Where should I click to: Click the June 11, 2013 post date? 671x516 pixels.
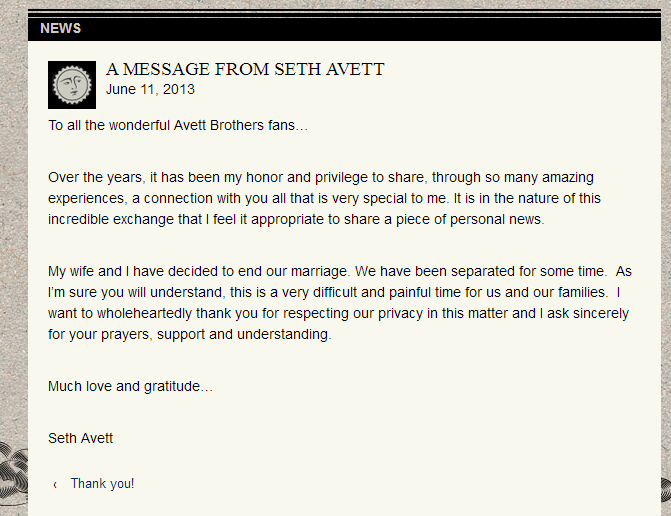pos(150,89)
